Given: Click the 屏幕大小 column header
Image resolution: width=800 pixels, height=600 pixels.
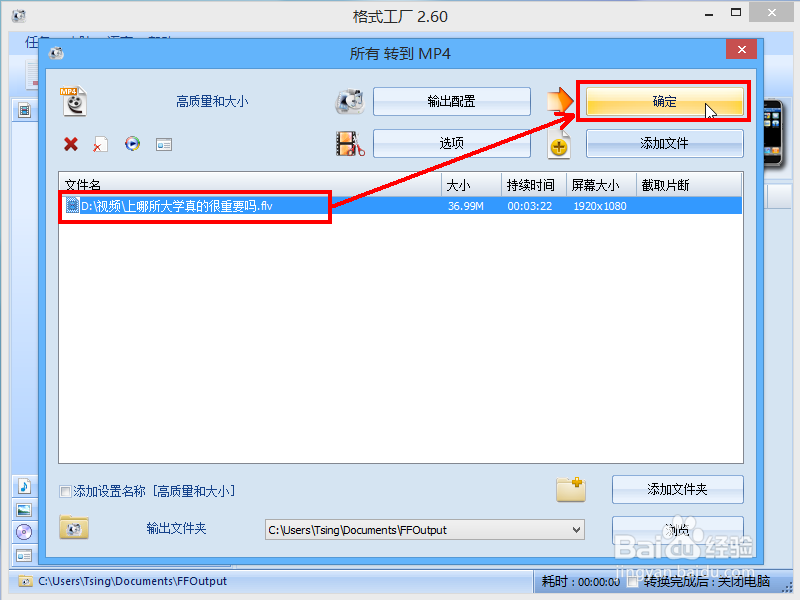Looking at the screenshot, I should point(601,185).
